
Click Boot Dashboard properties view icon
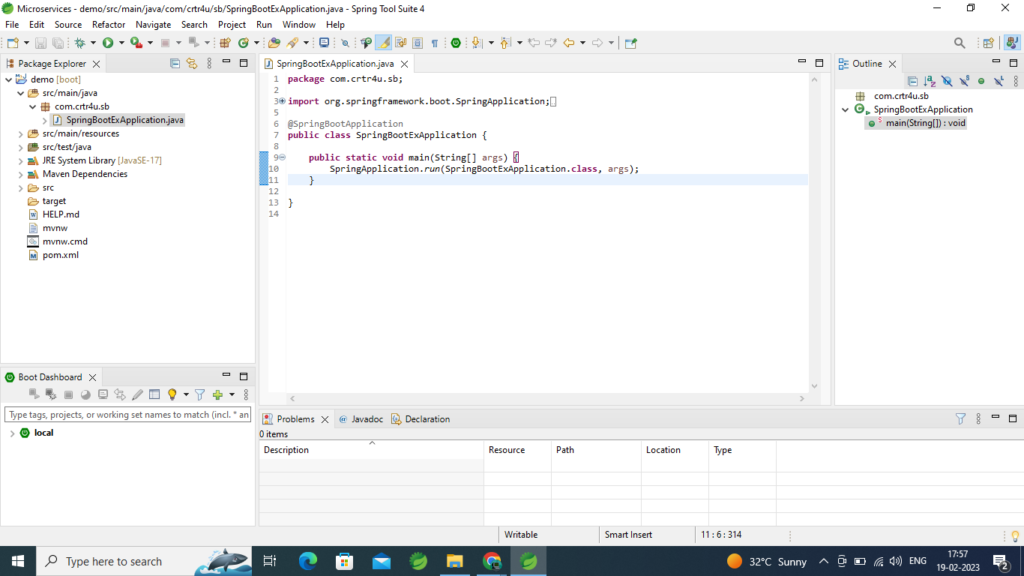155,394
